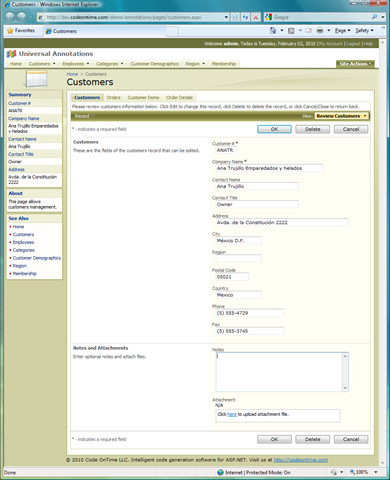Click the Google icon in search box

coord(268,17)
